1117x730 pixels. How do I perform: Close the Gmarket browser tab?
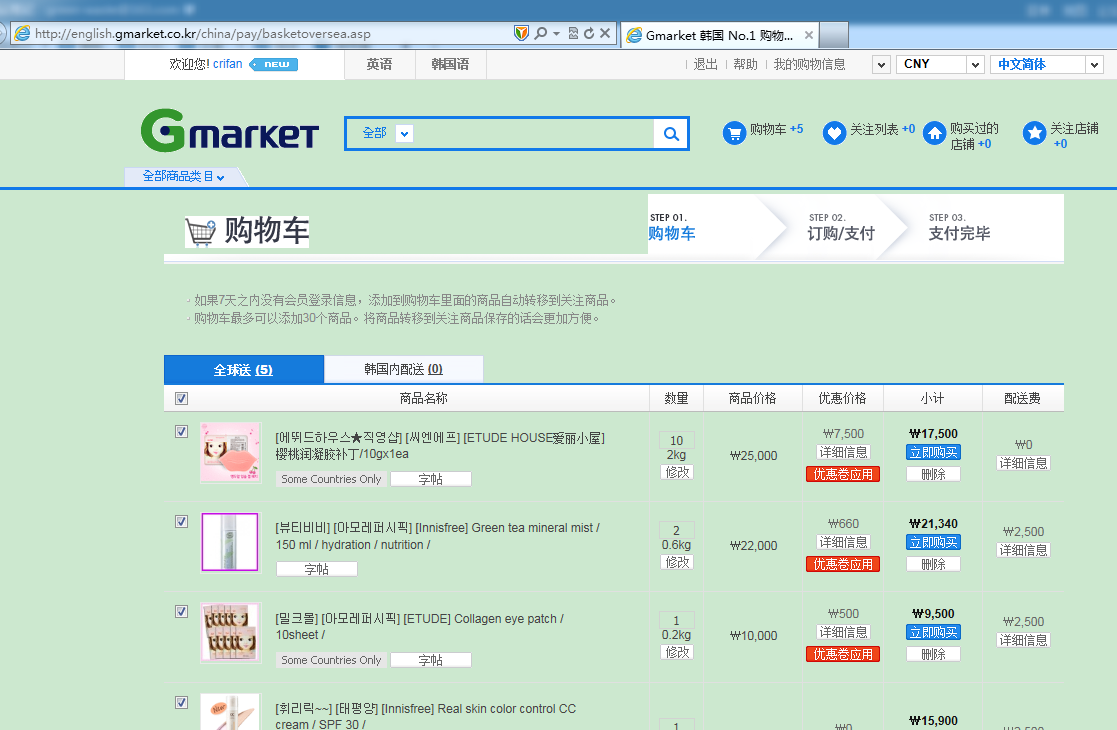[x=809, y=35]
